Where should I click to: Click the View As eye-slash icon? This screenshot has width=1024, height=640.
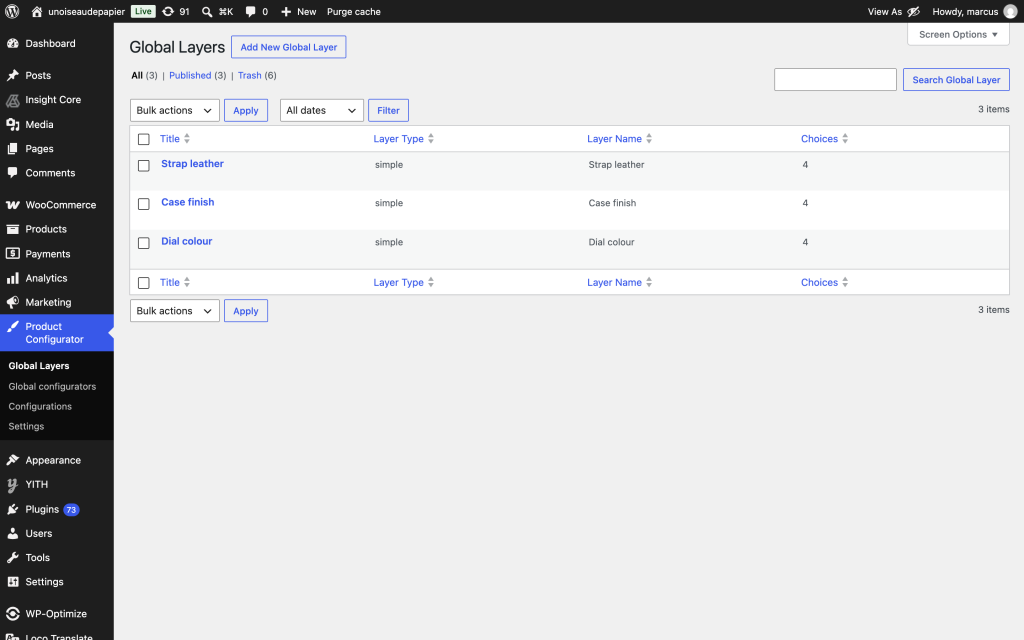tap(914, 12)
